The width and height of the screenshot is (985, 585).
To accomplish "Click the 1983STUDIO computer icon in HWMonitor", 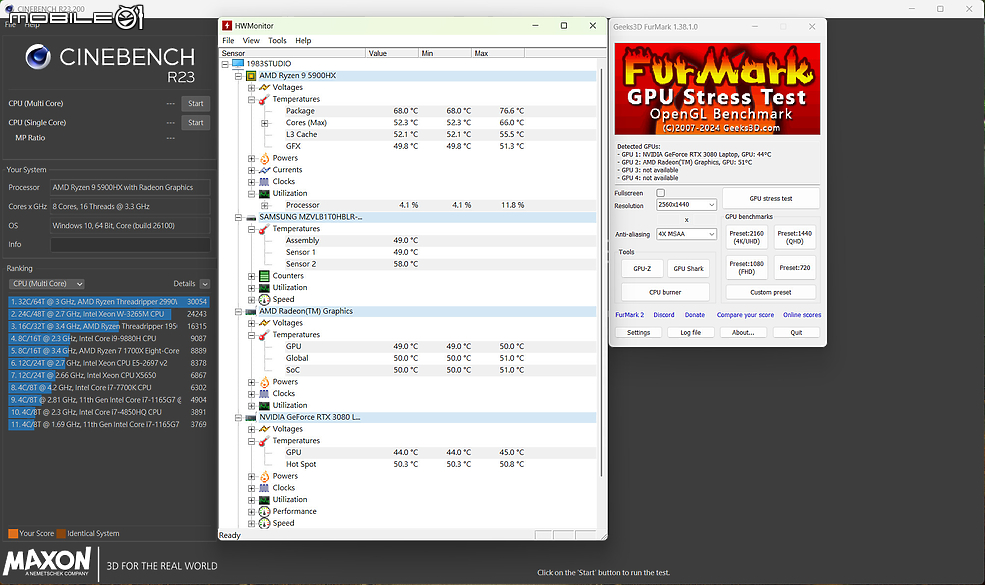I will point(237,63).
